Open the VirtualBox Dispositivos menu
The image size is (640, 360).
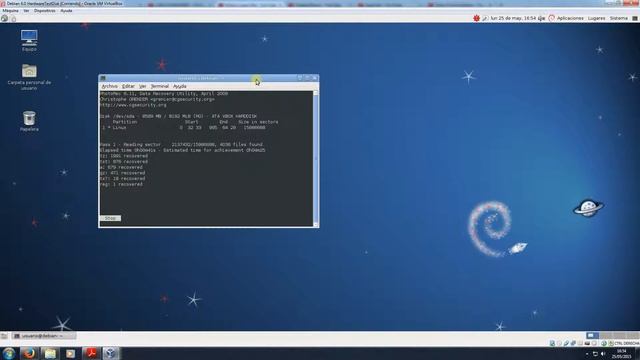(x=44, y=11)
